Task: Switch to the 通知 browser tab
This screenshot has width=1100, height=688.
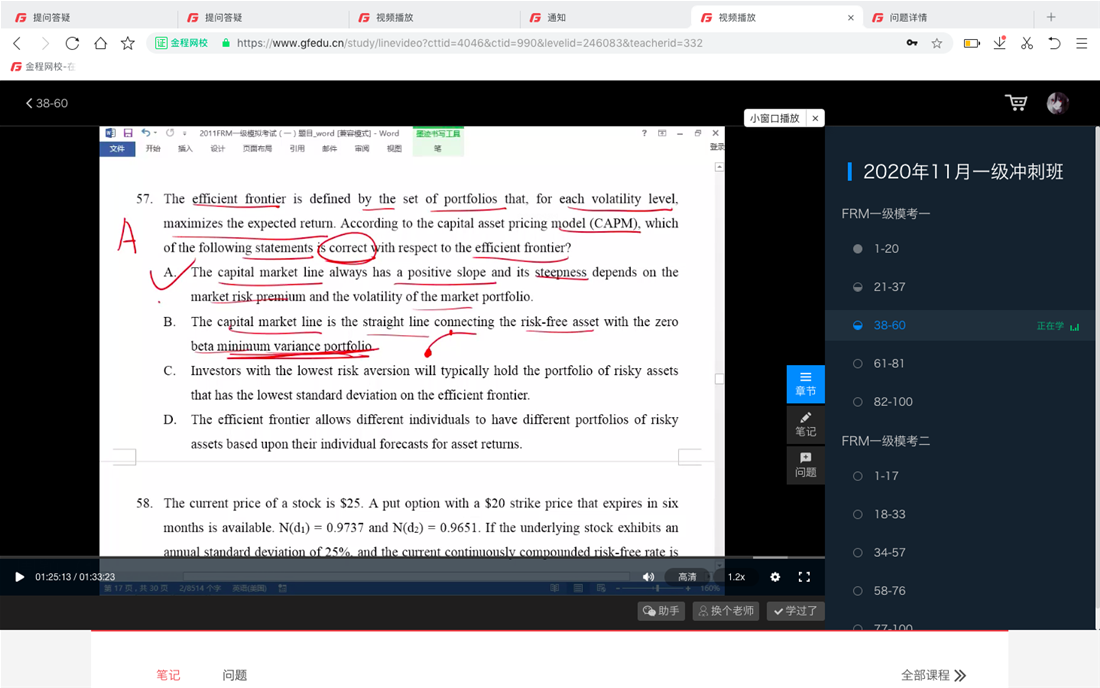Action: point(603,18)
